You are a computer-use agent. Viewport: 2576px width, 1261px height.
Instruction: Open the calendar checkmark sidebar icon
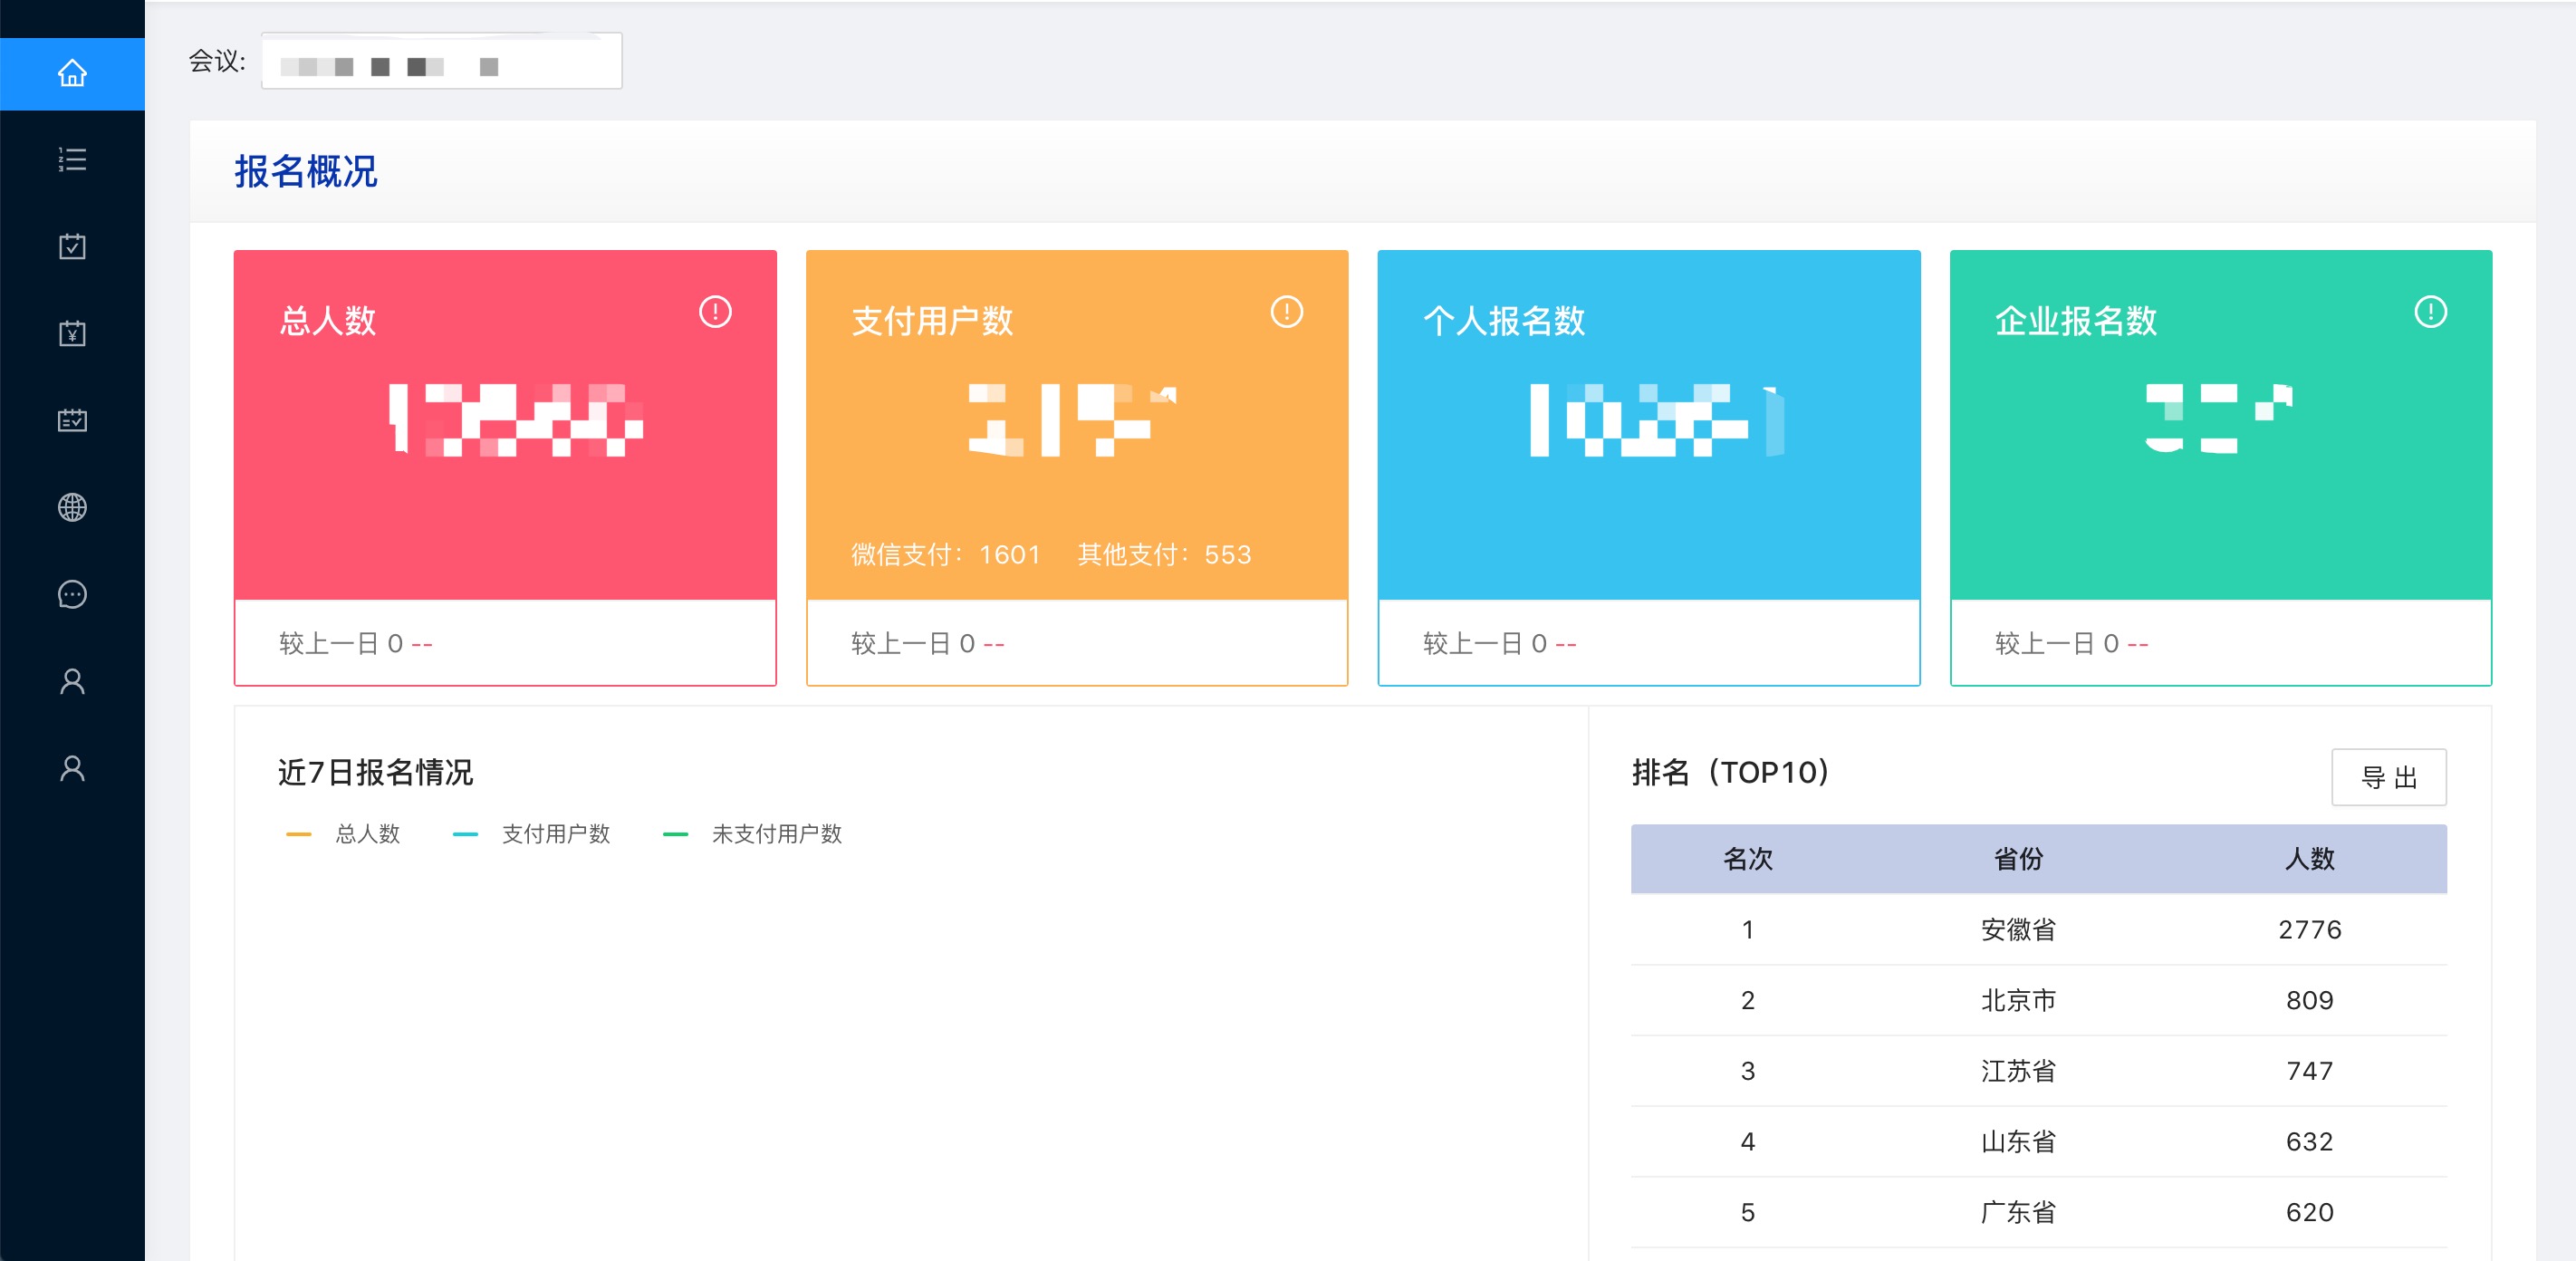coord(72,246)
